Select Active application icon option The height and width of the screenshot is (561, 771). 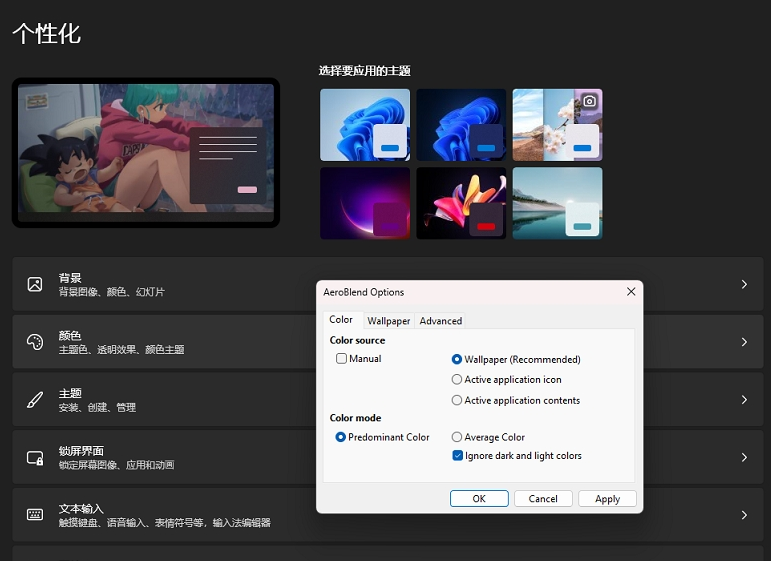click(x=457, y=380)
